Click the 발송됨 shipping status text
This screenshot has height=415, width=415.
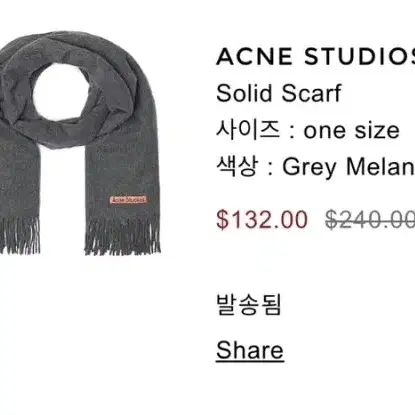249,304
